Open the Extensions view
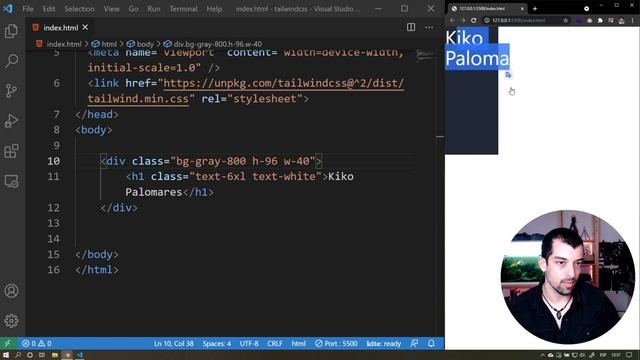This screenshot has height=360, width=640. pyautogui.click(x=11, y=151)
